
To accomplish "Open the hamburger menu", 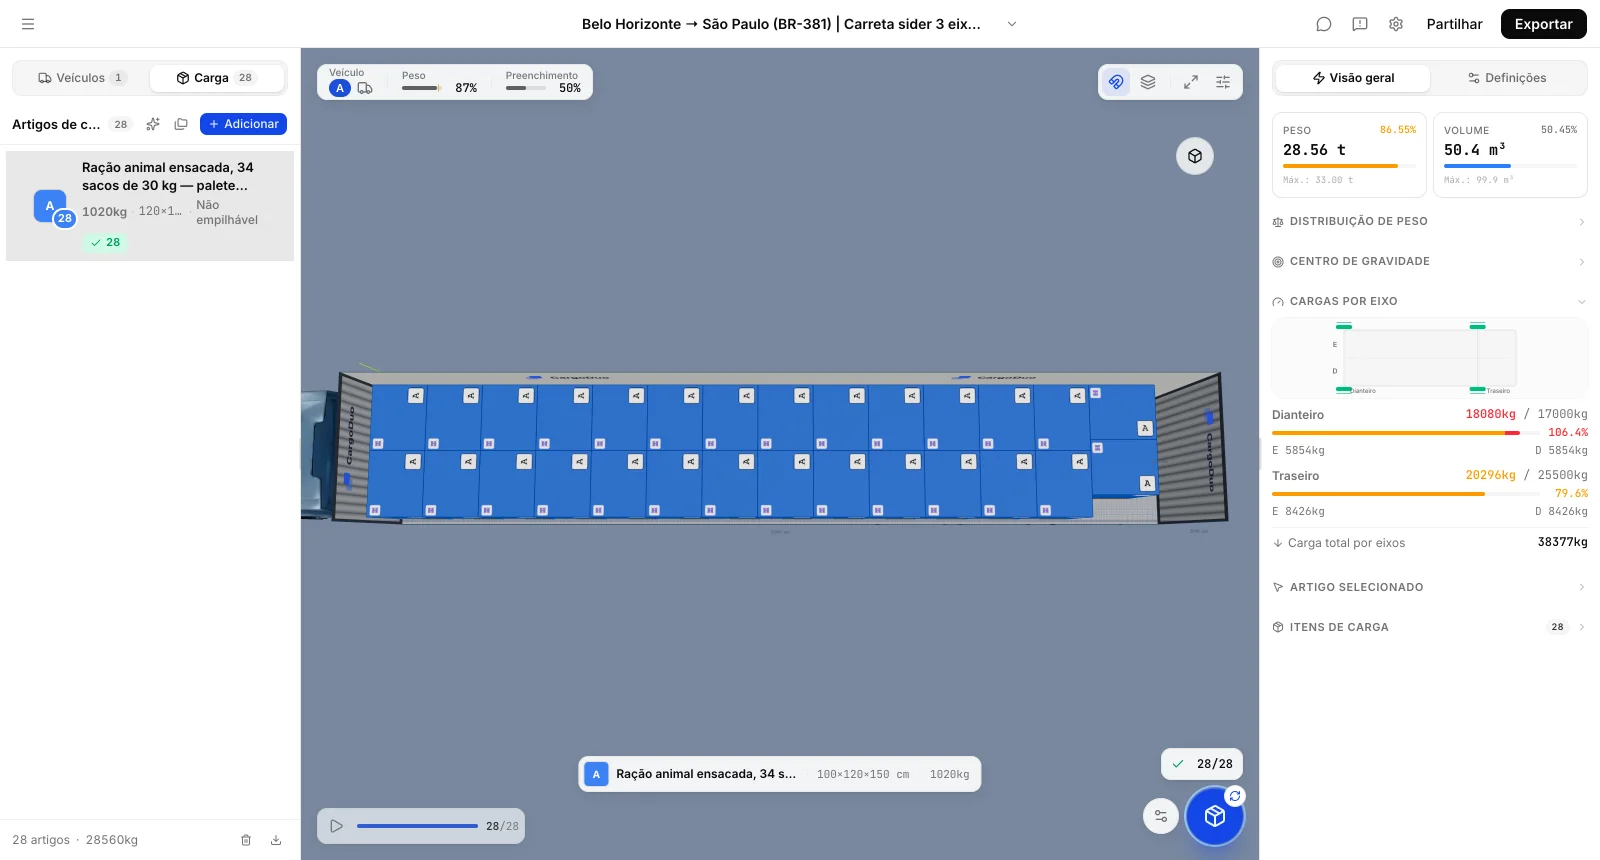I will coord(28,24).
